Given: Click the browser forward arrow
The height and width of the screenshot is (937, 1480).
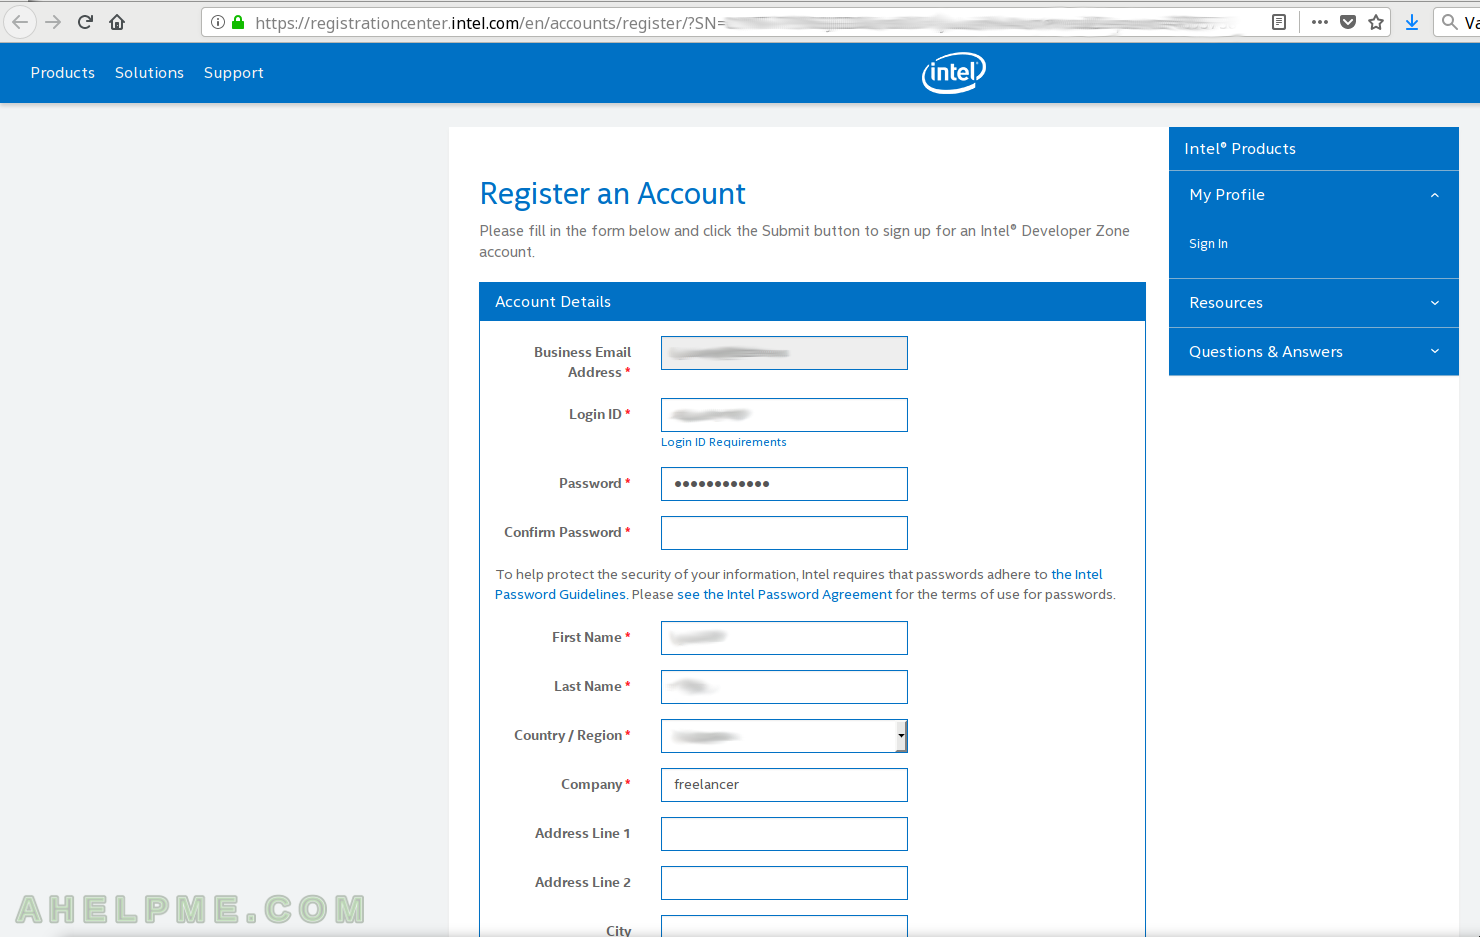Looking at the screenshot, I should [53, 22].
